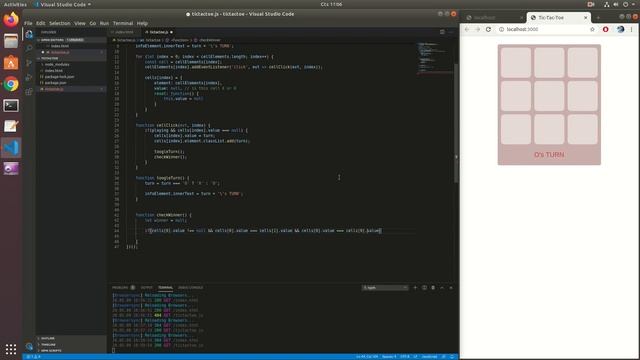Switch to Output panel tab
Image resolution: width=640 pixels, height=360 pixels.
tap(147, 288)
